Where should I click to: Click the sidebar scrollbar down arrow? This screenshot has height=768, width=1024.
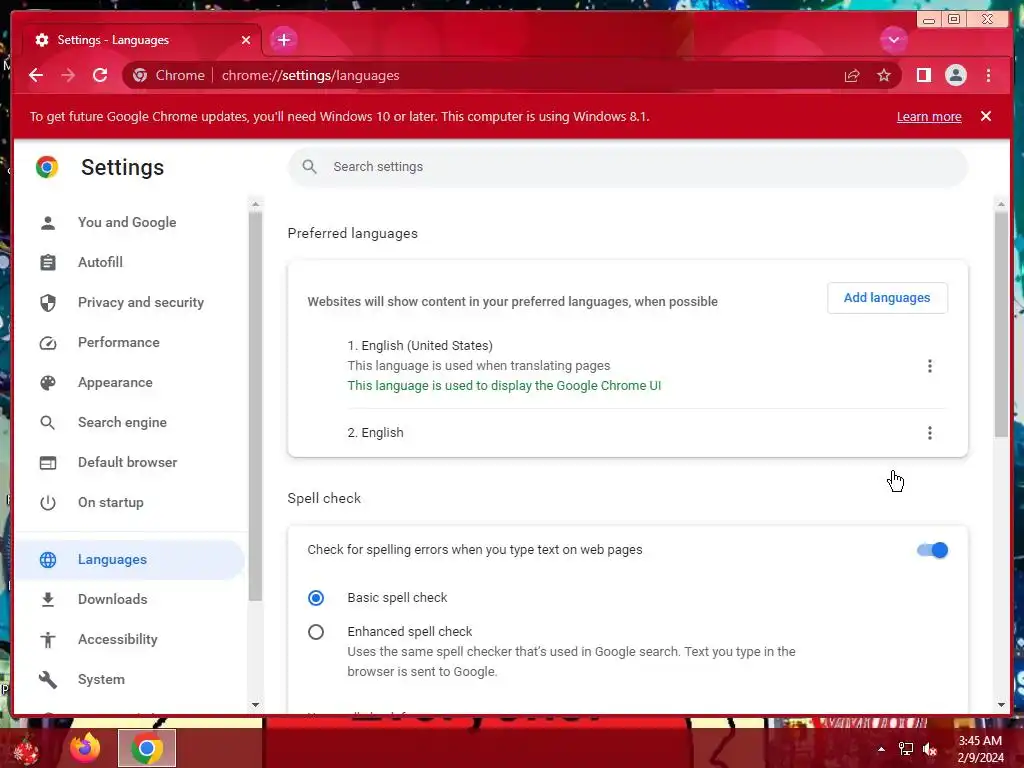pos(255,705)
